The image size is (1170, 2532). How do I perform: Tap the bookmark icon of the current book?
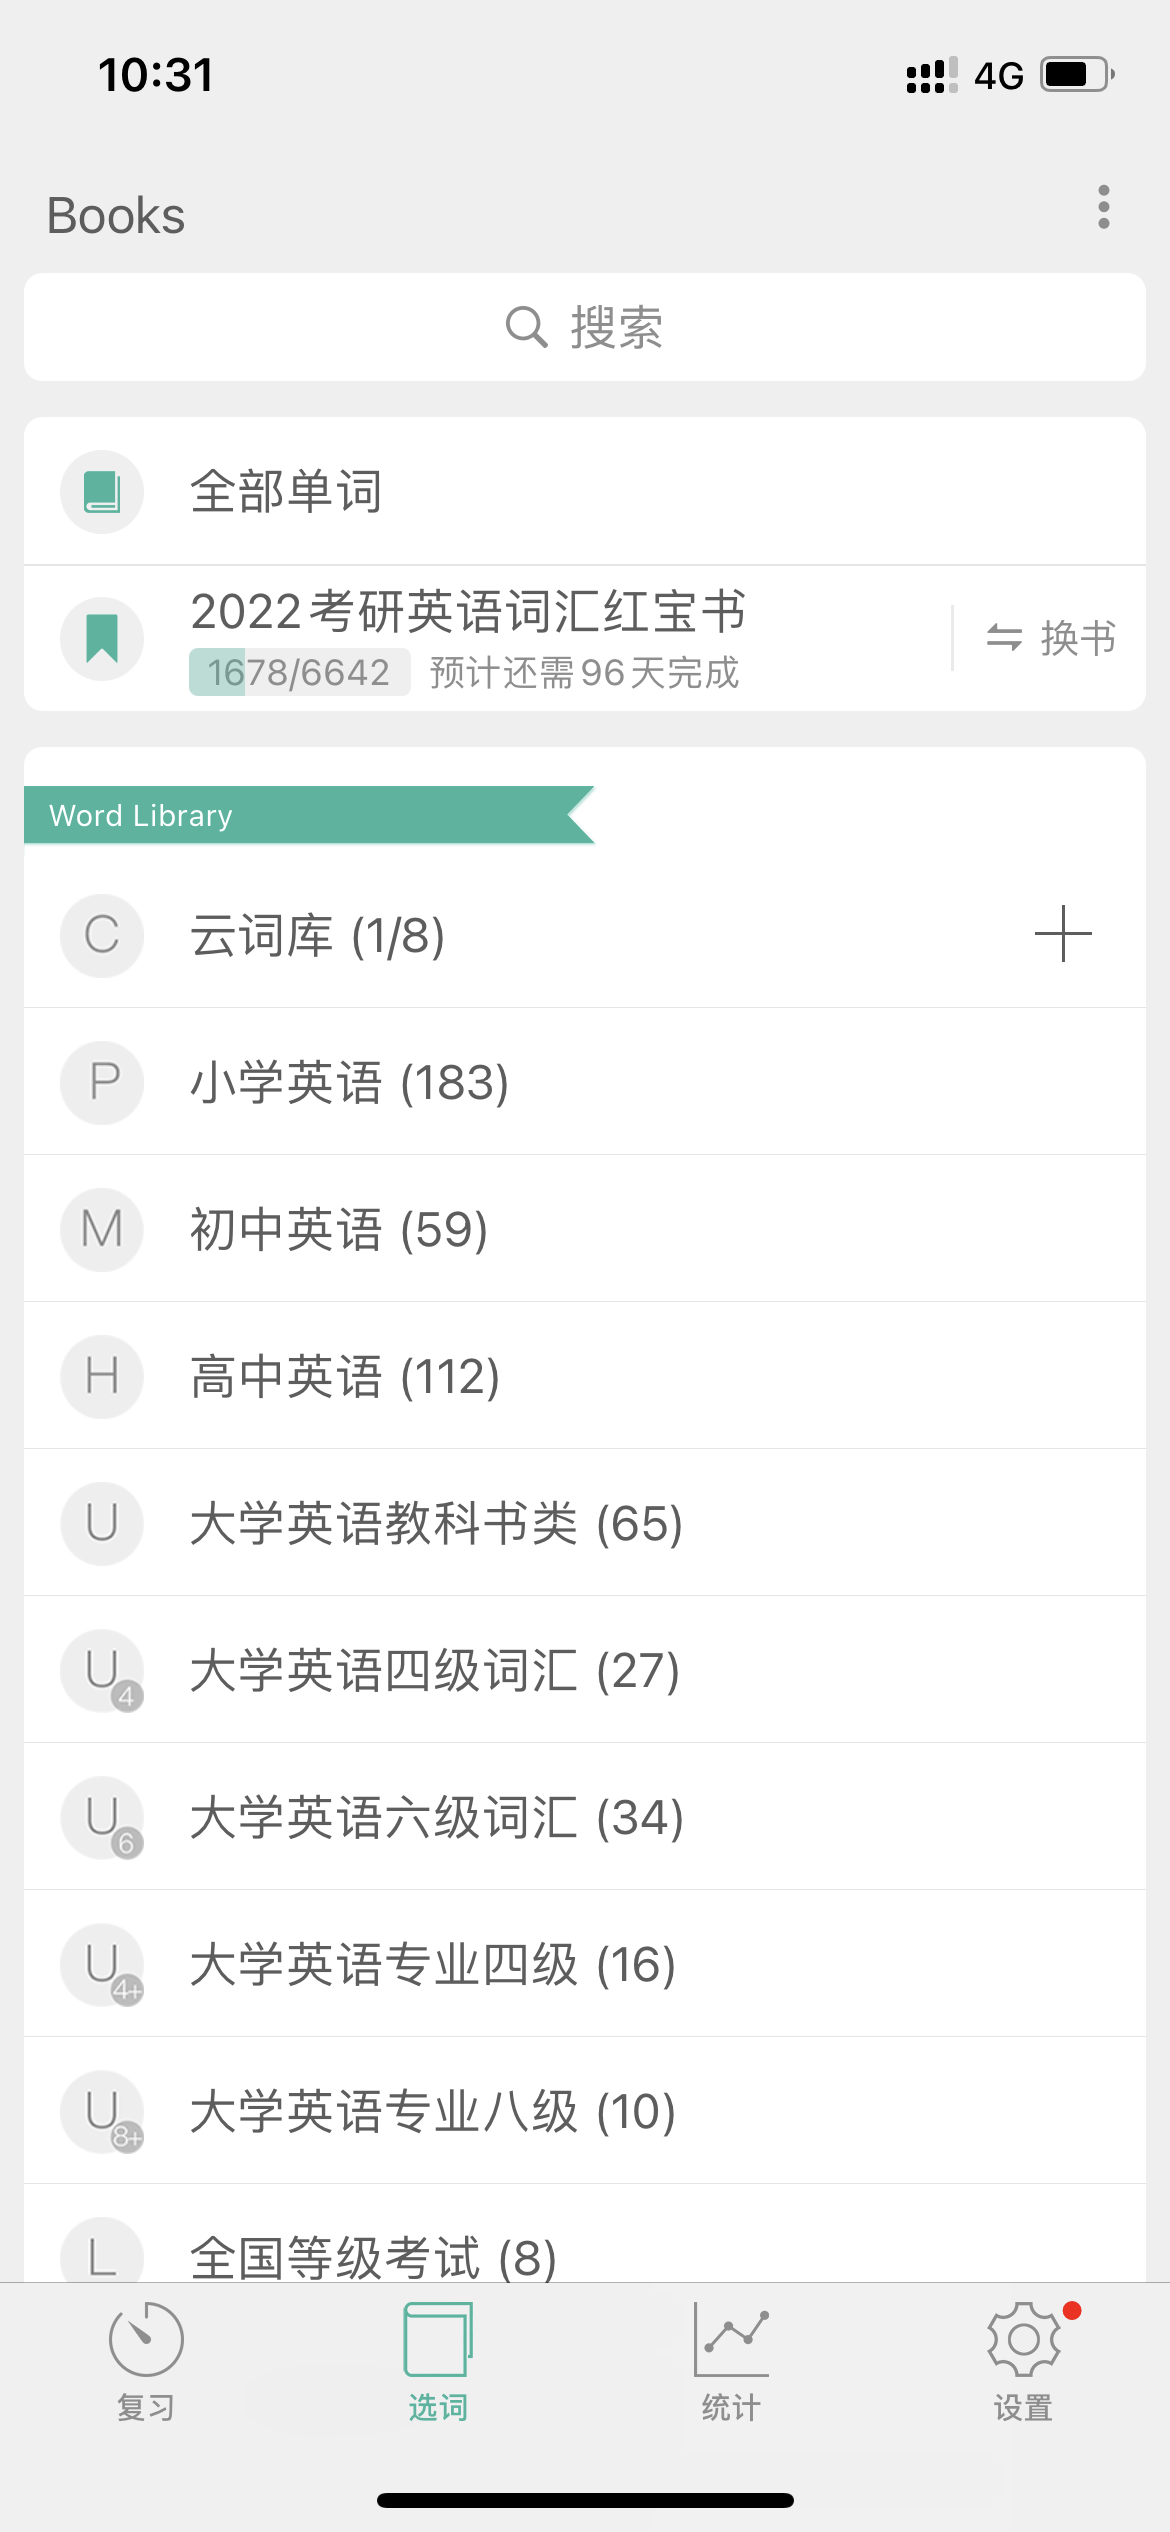point(102,638)
